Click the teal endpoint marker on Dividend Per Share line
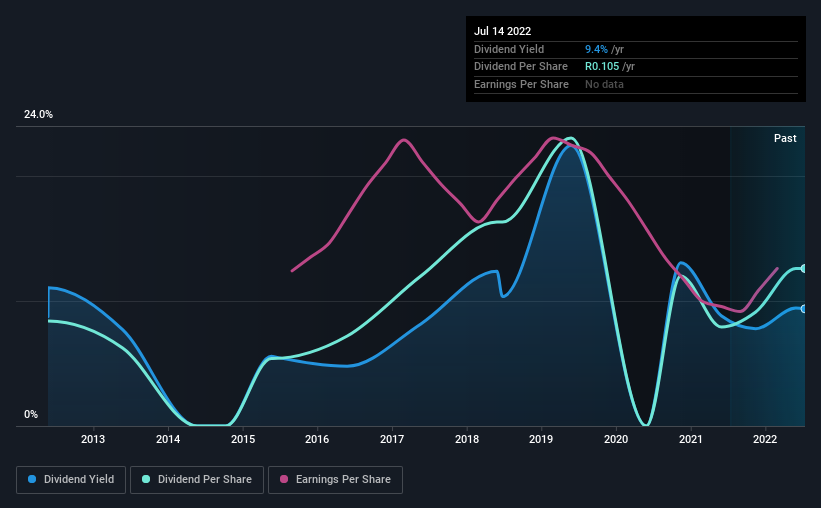This screenshot has width=821, height=508. point(803,269)
